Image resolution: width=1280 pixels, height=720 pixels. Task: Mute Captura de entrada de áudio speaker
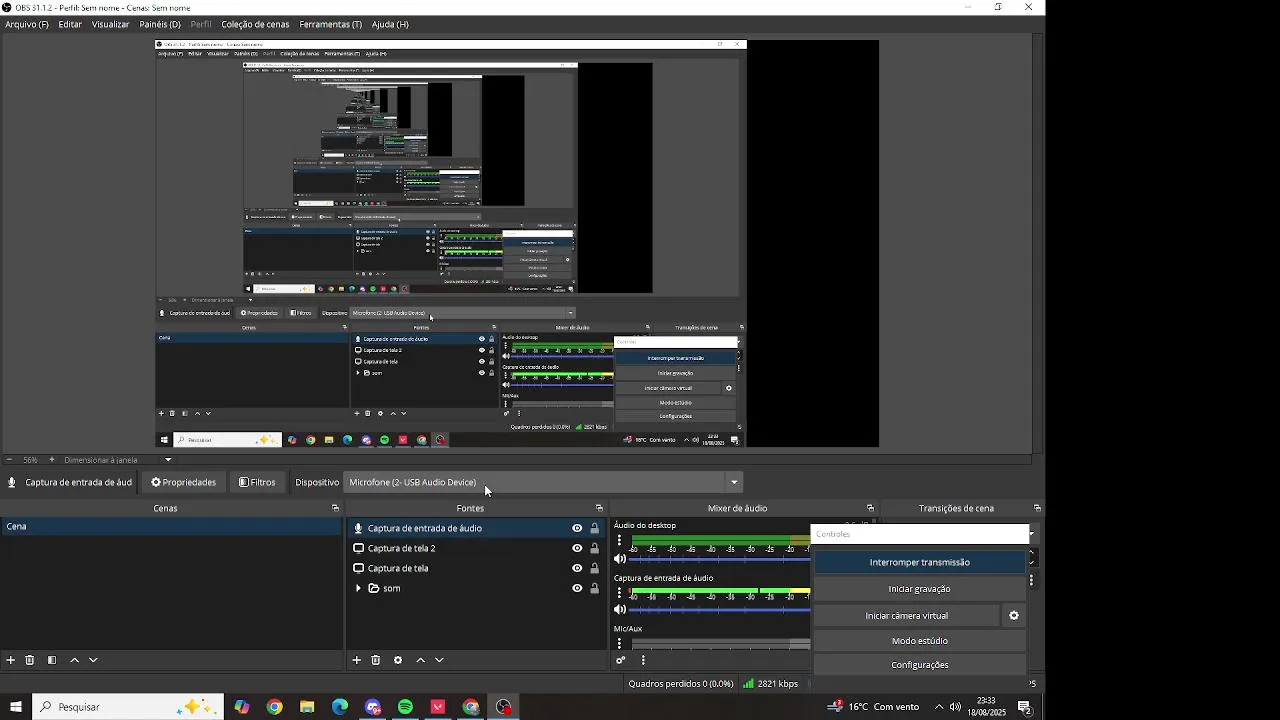(620, 609)
